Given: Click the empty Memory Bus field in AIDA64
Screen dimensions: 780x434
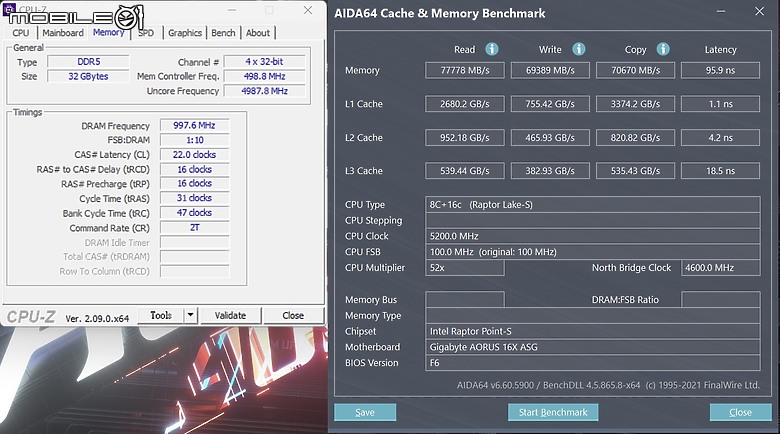Looking at the screenshot, I should (465, 300).
